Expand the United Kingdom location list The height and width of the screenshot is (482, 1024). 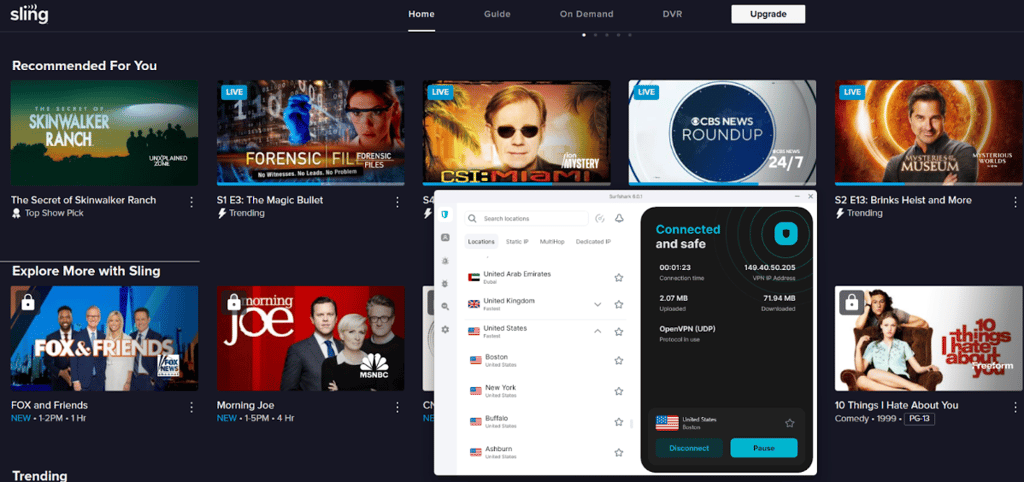(598, 304)
